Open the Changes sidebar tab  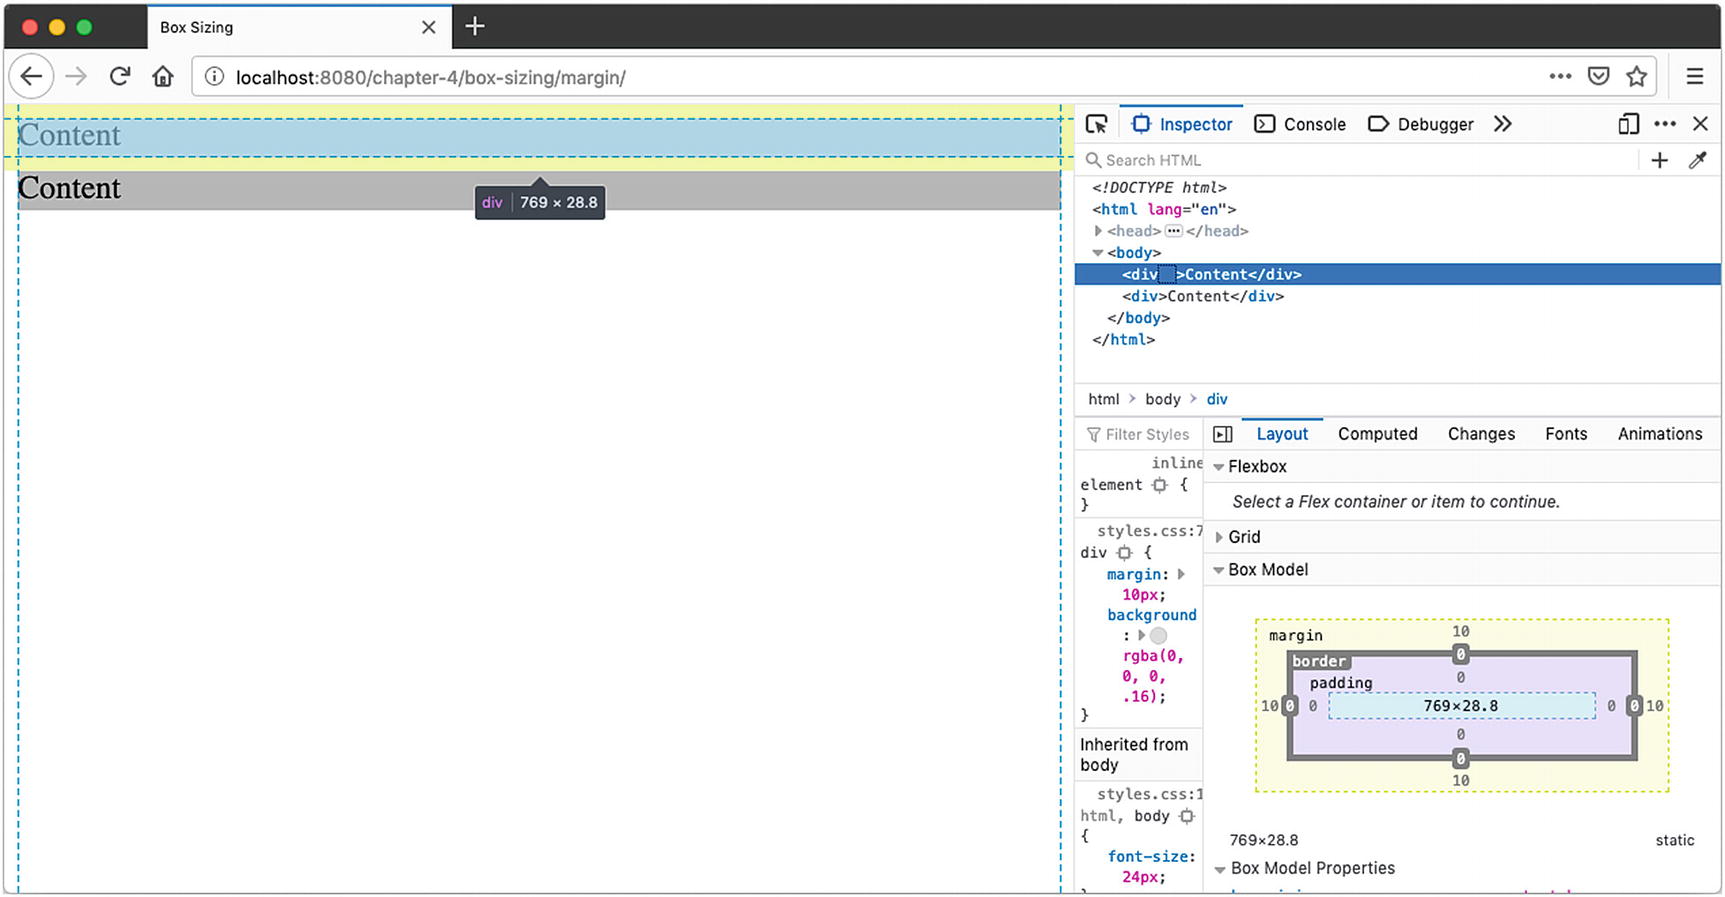1481,434
